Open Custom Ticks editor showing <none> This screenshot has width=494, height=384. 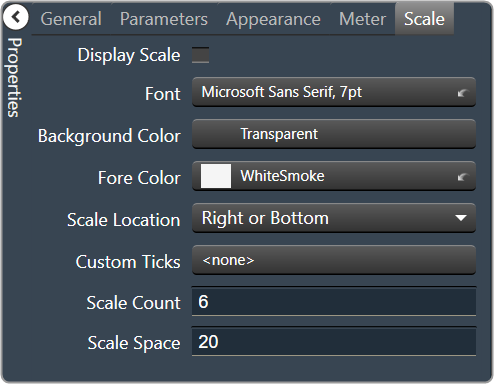click(x=334, y=260)
